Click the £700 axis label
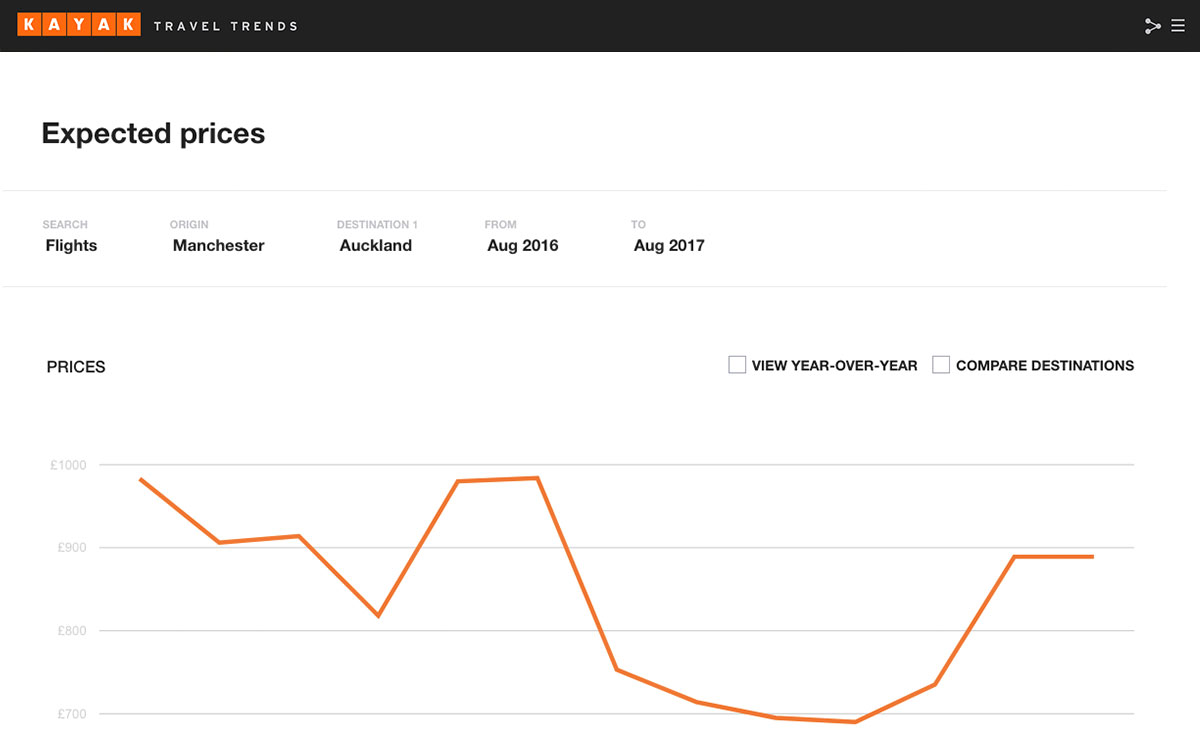The height and width of the screenshot is (750, 1200). pos(71,714)
